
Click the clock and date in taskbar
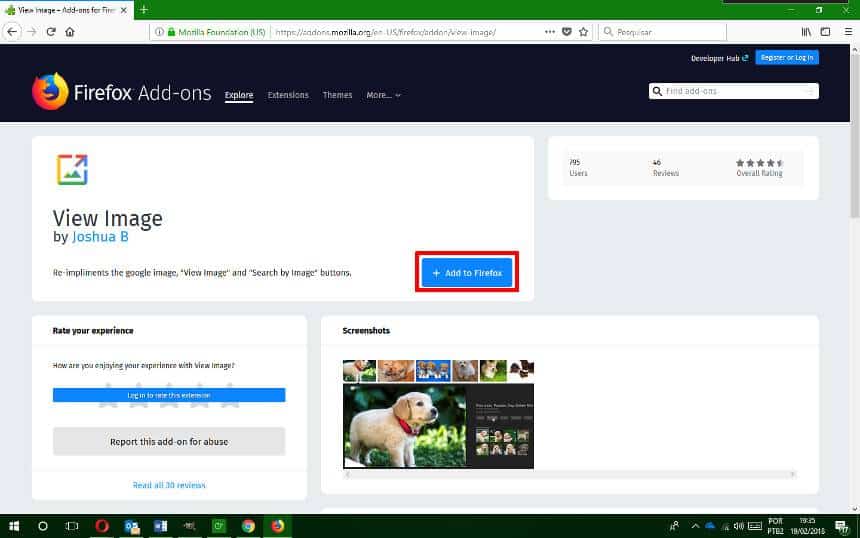click(x=807, y=526)
